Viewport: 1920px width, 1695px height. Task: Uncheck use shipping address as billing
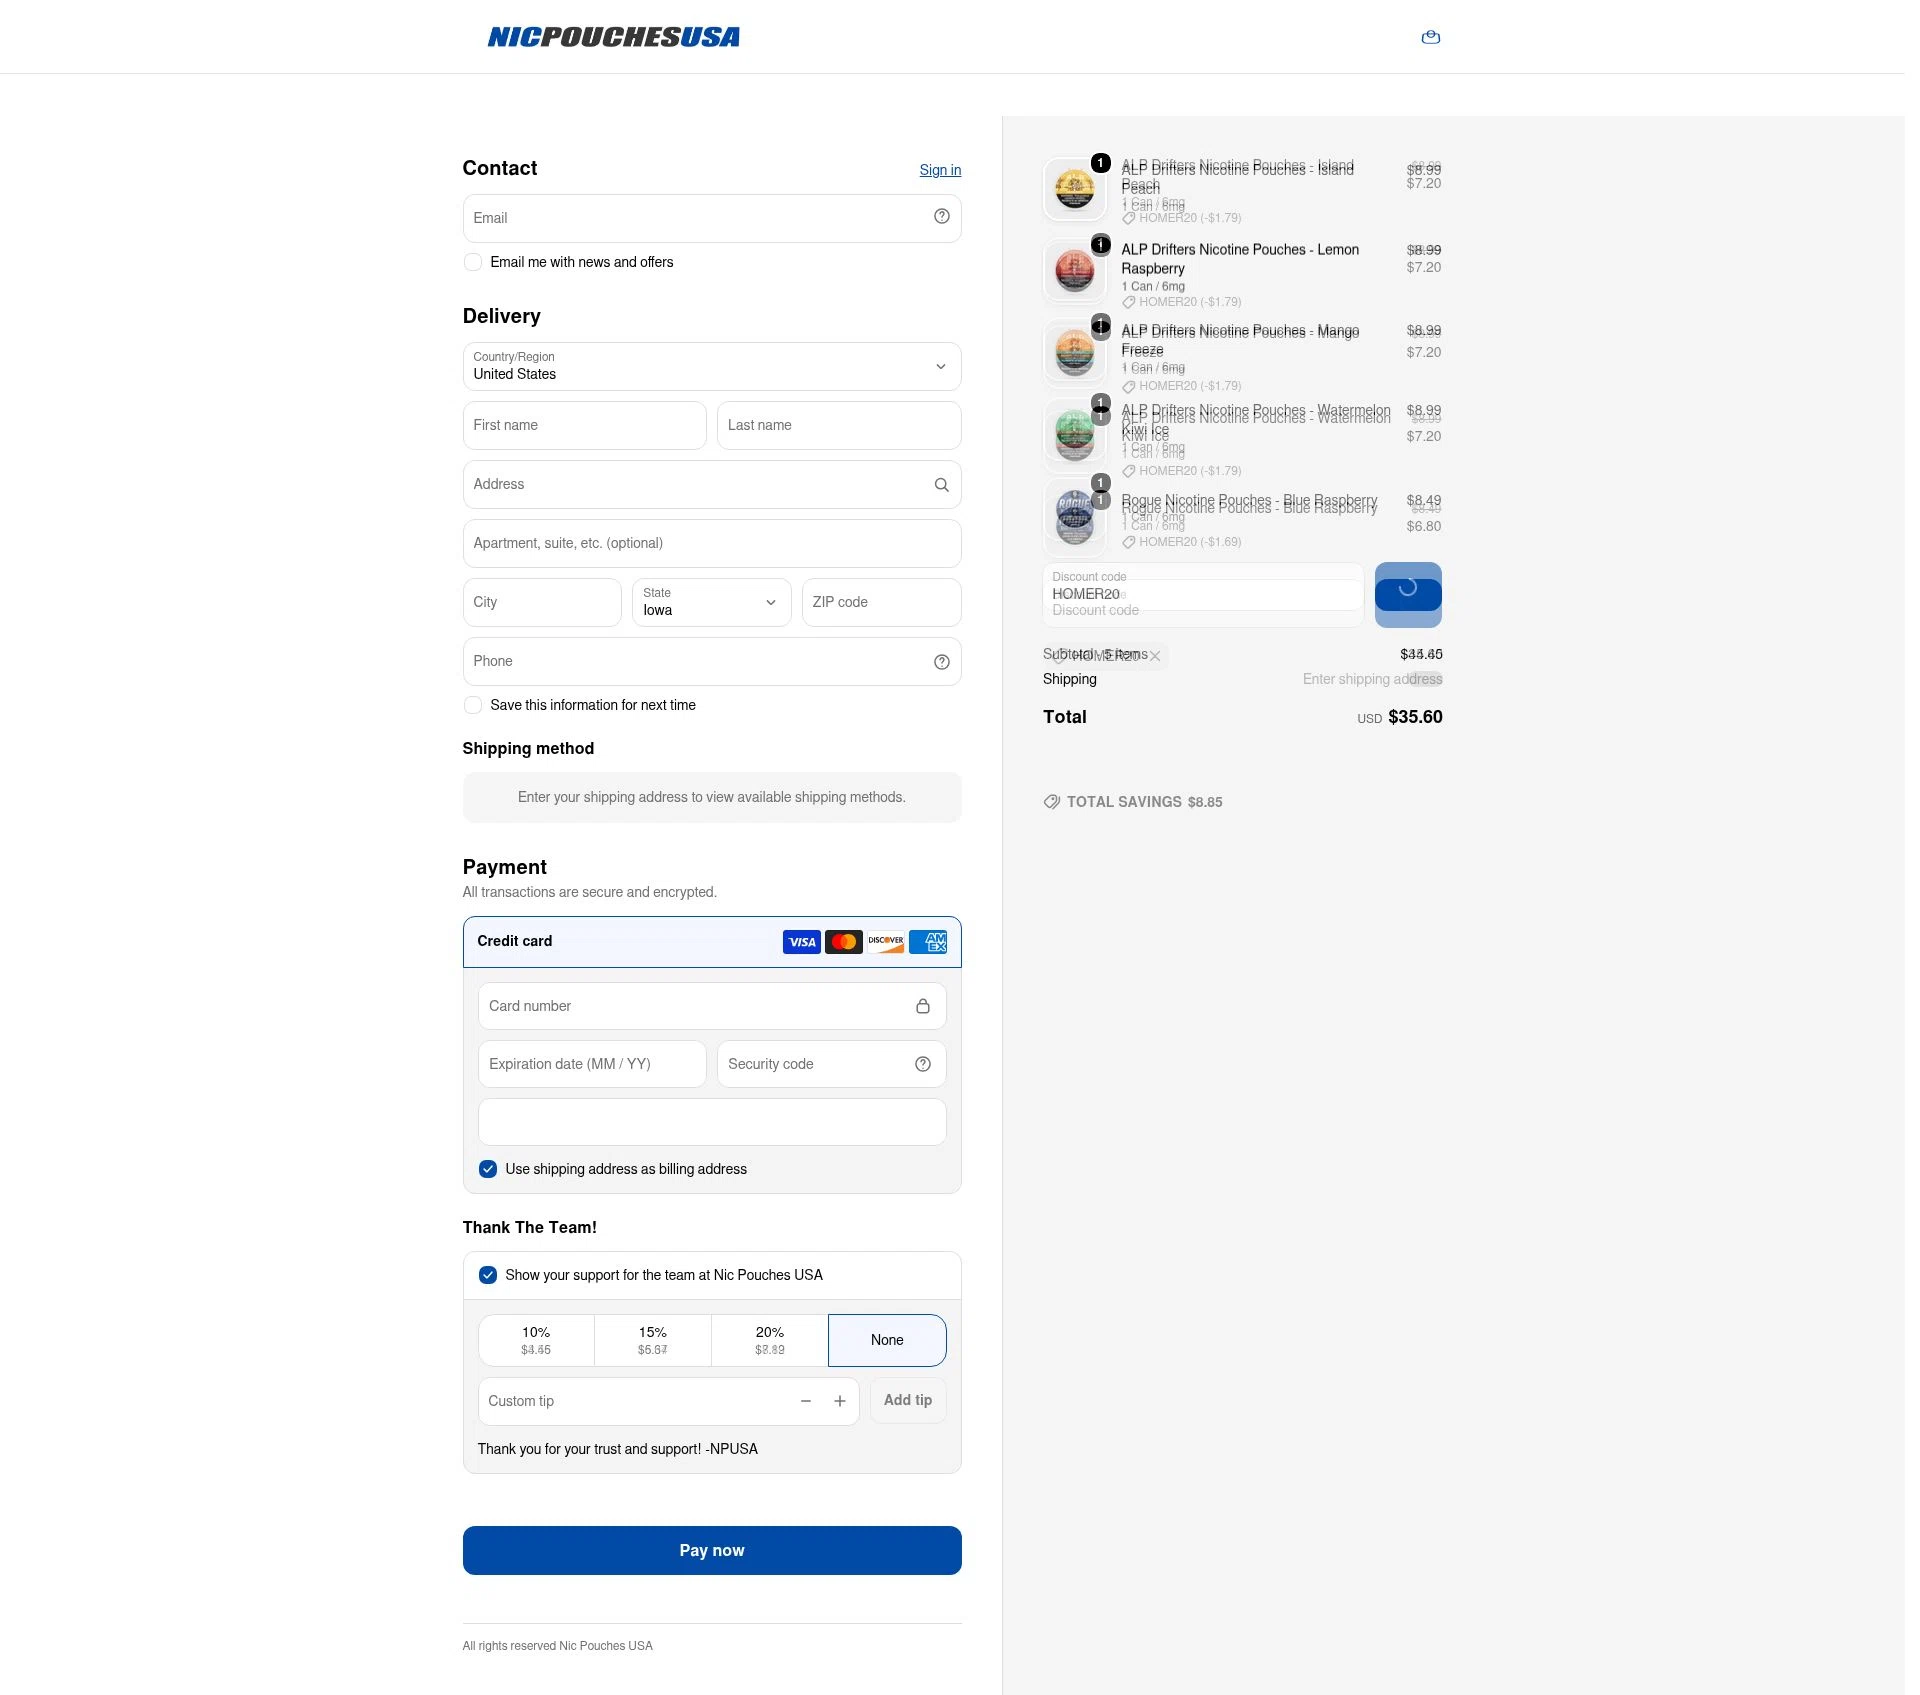point(487,1169)
